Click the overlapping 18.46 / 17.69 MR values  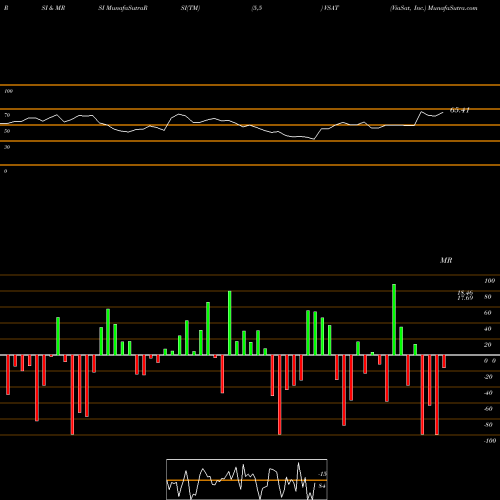465,295
